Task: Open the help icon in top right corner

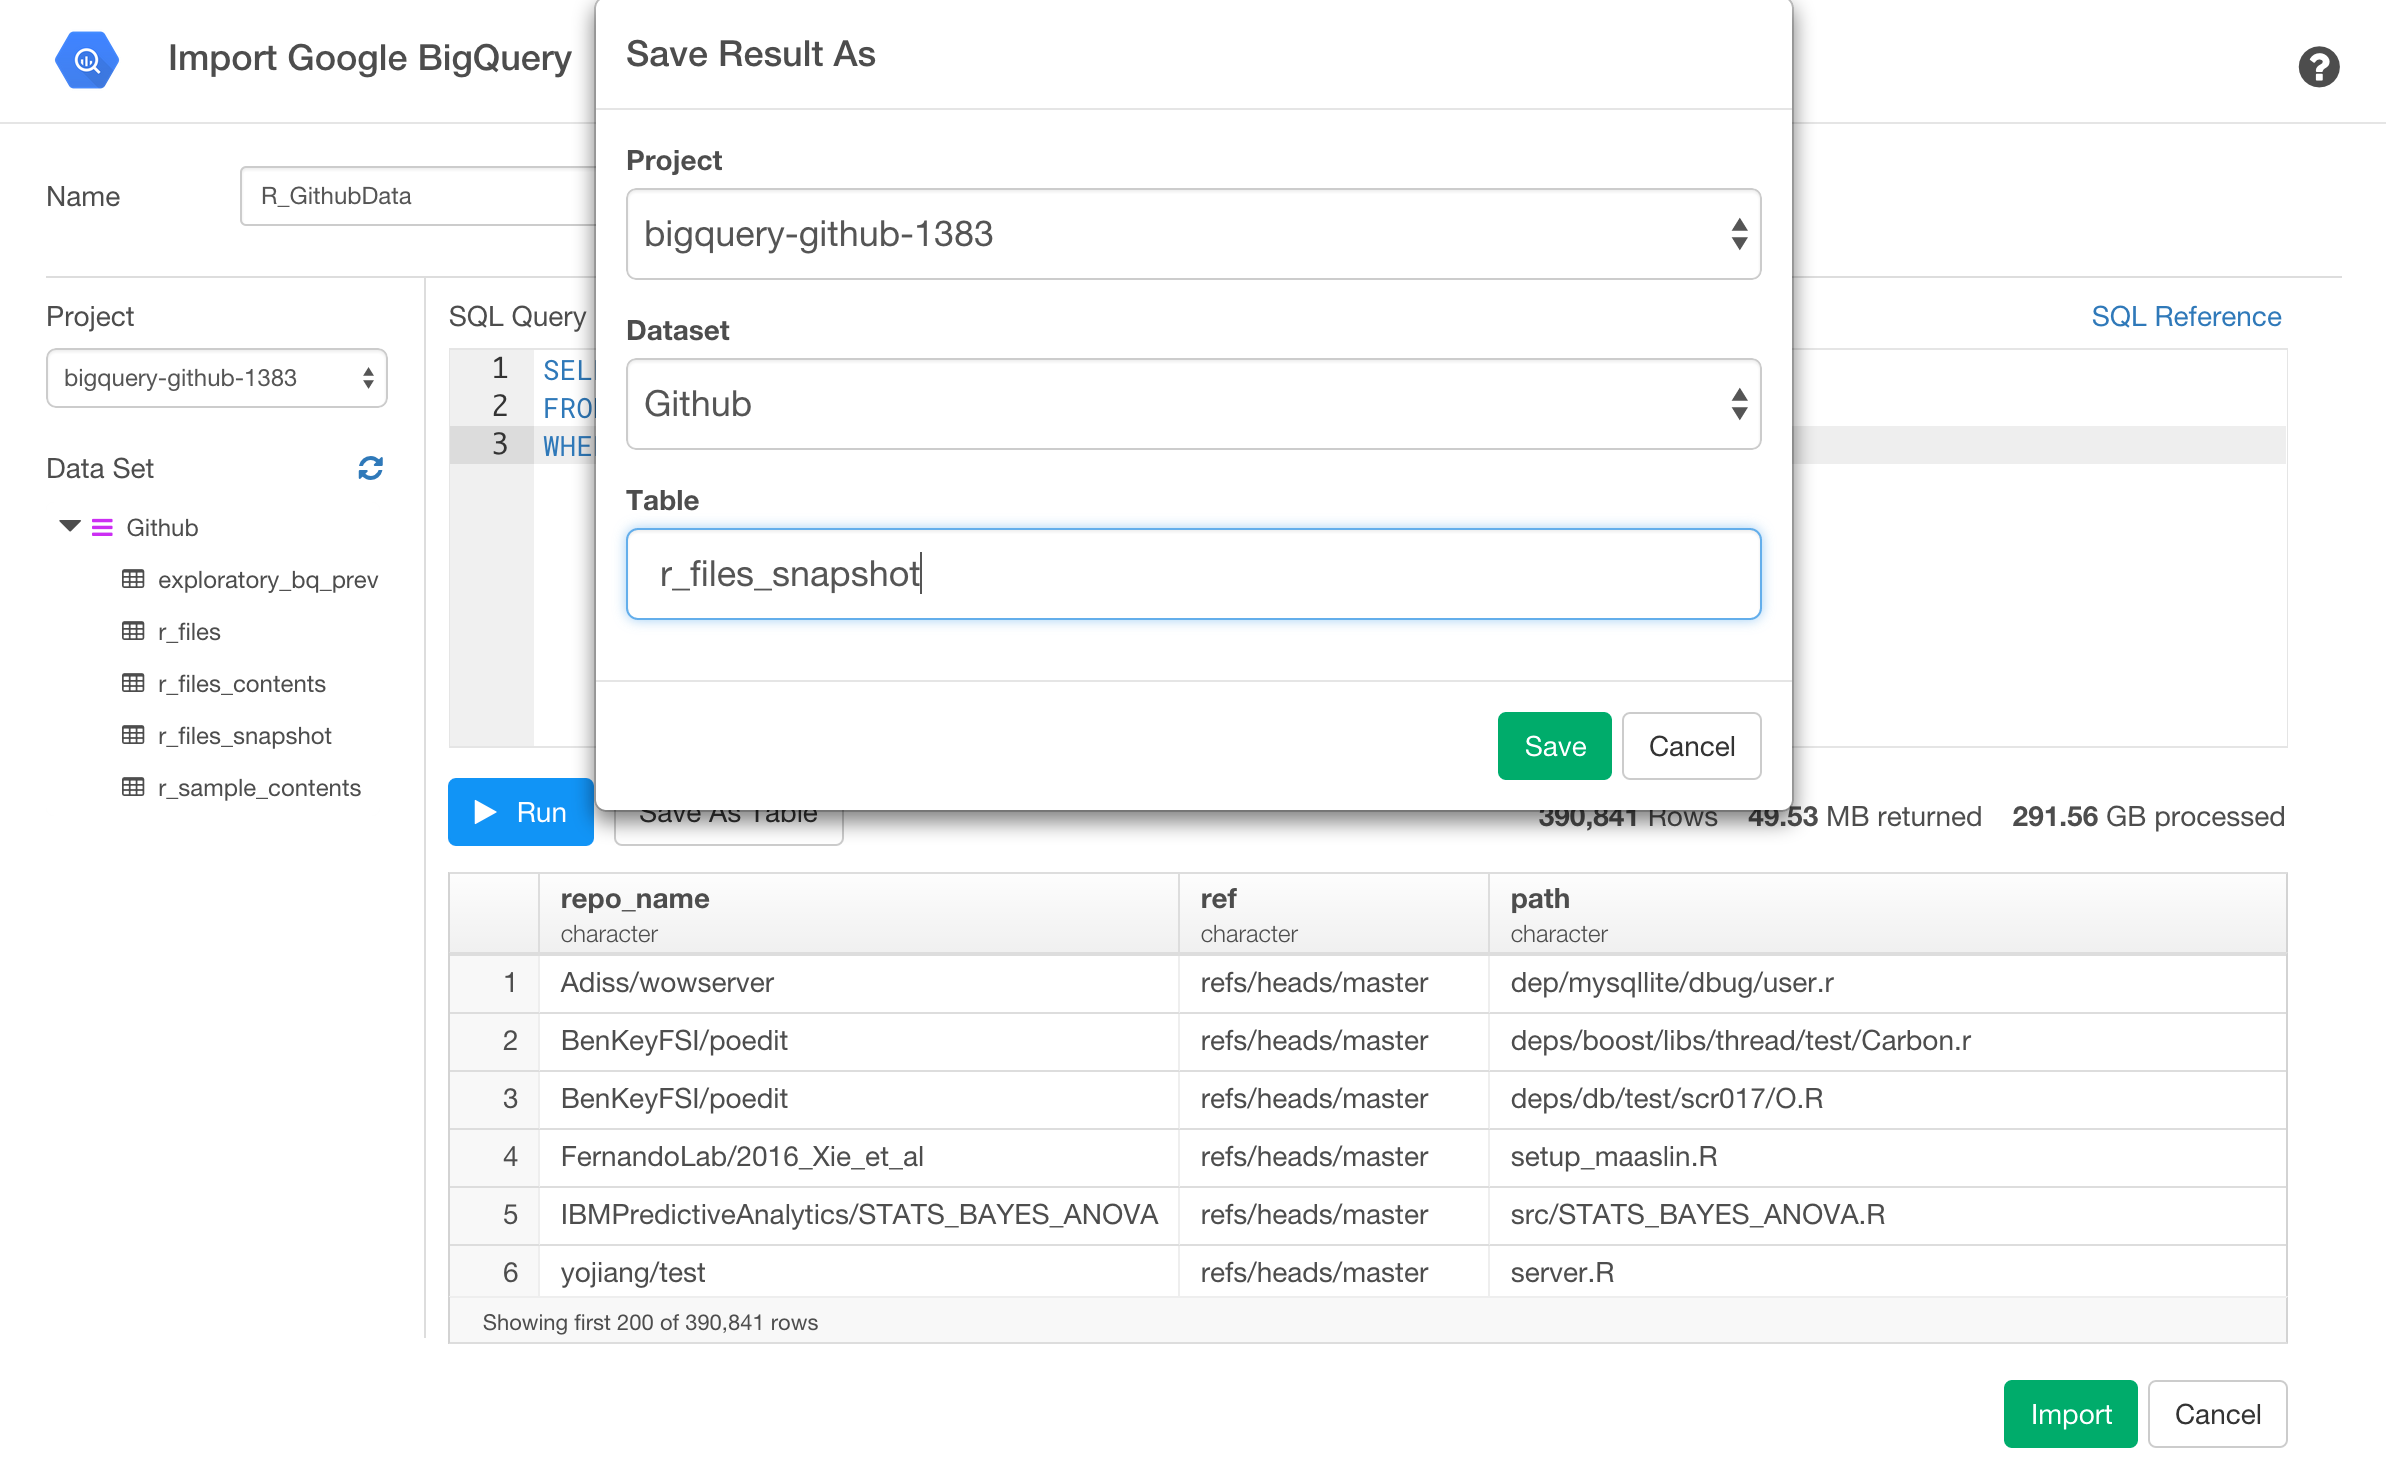Action: pos(2319,67)
